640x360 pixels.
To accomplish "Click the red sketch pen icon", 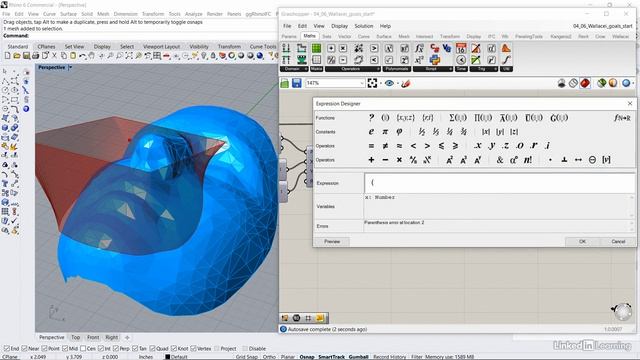I will (406, 83).
